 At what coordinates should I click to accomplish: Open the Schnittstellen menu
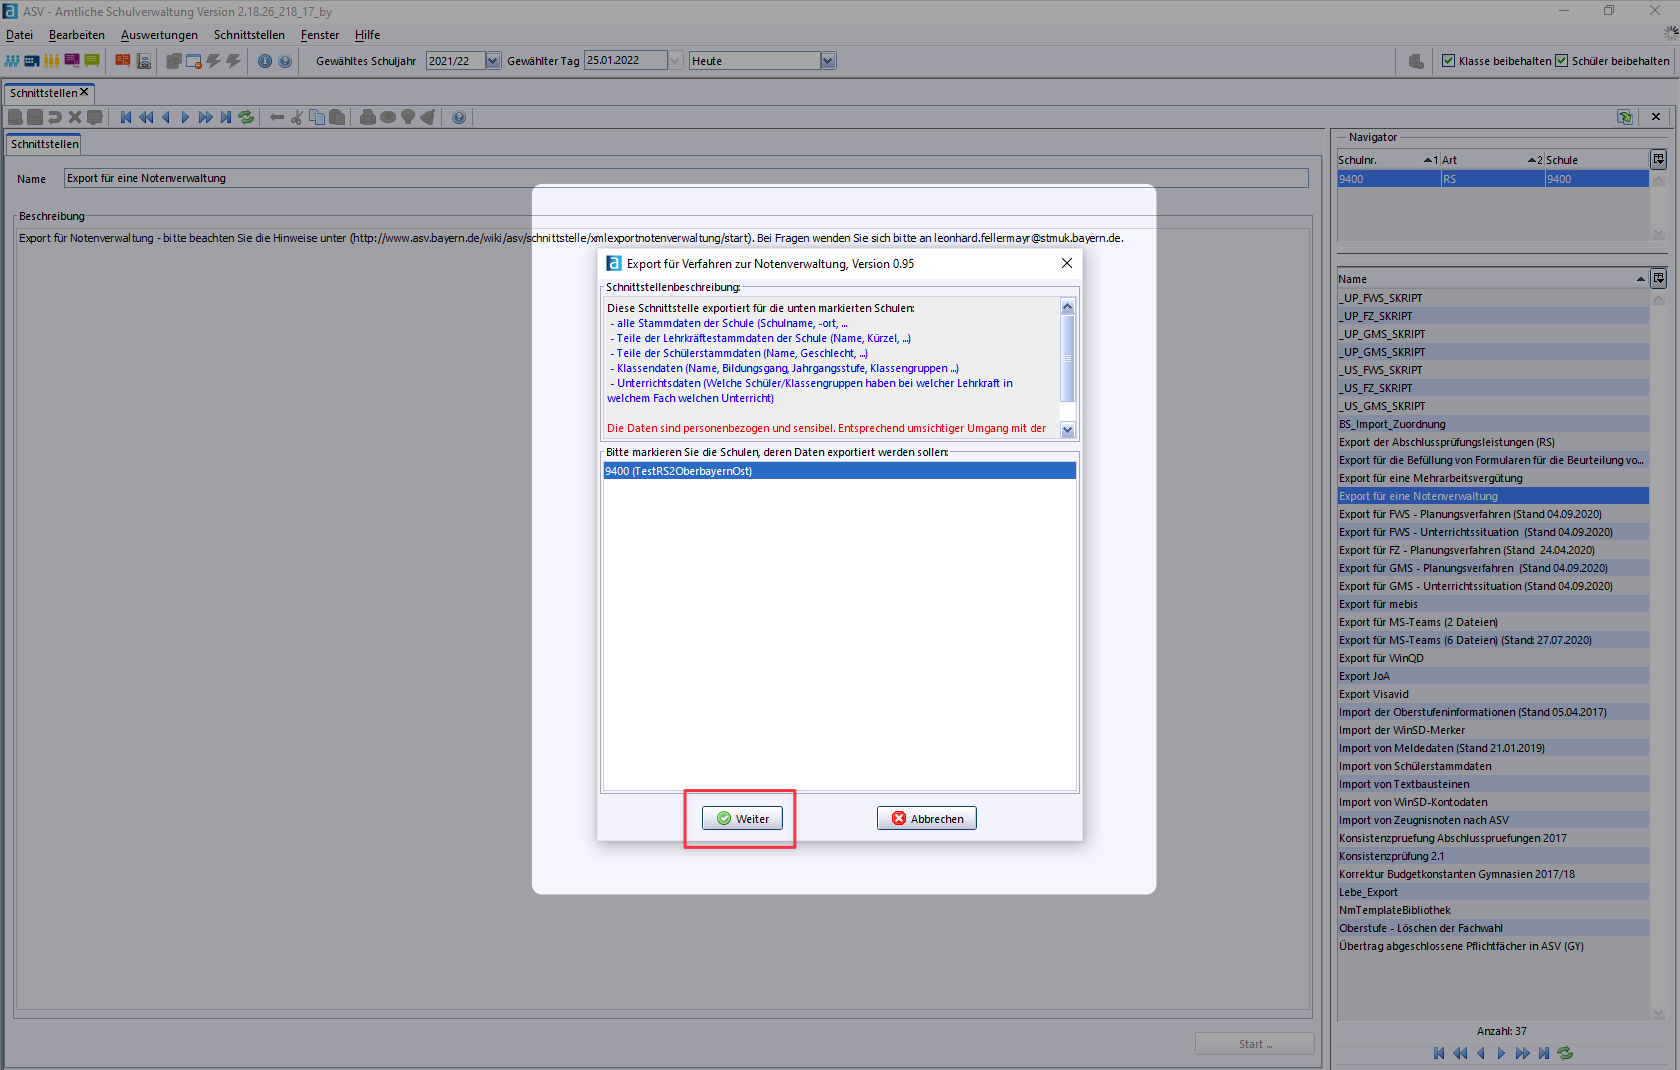(x=249, y=35)
